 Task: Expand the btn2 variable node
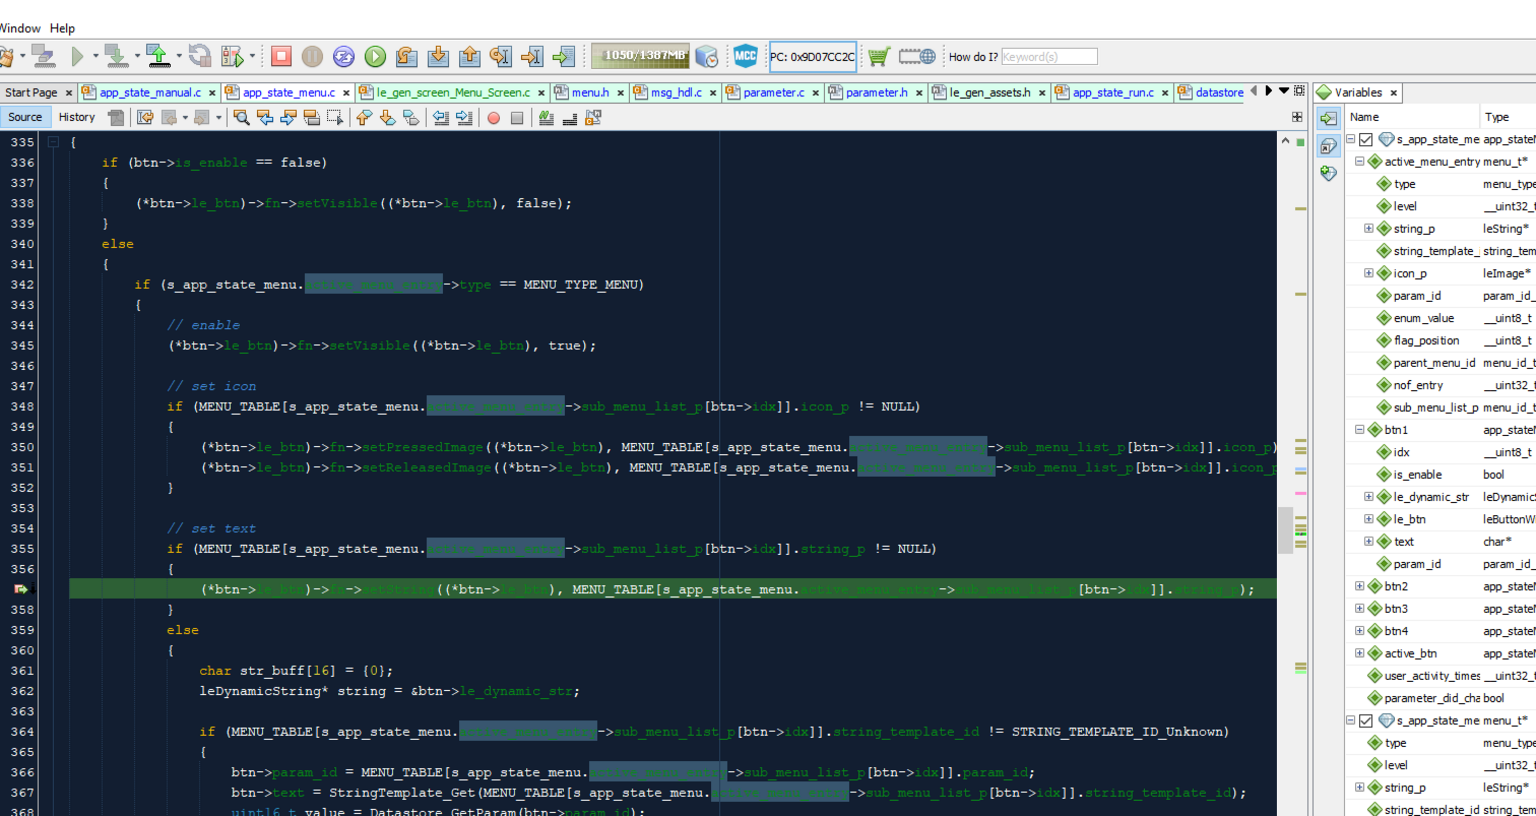pos(1359,587)
